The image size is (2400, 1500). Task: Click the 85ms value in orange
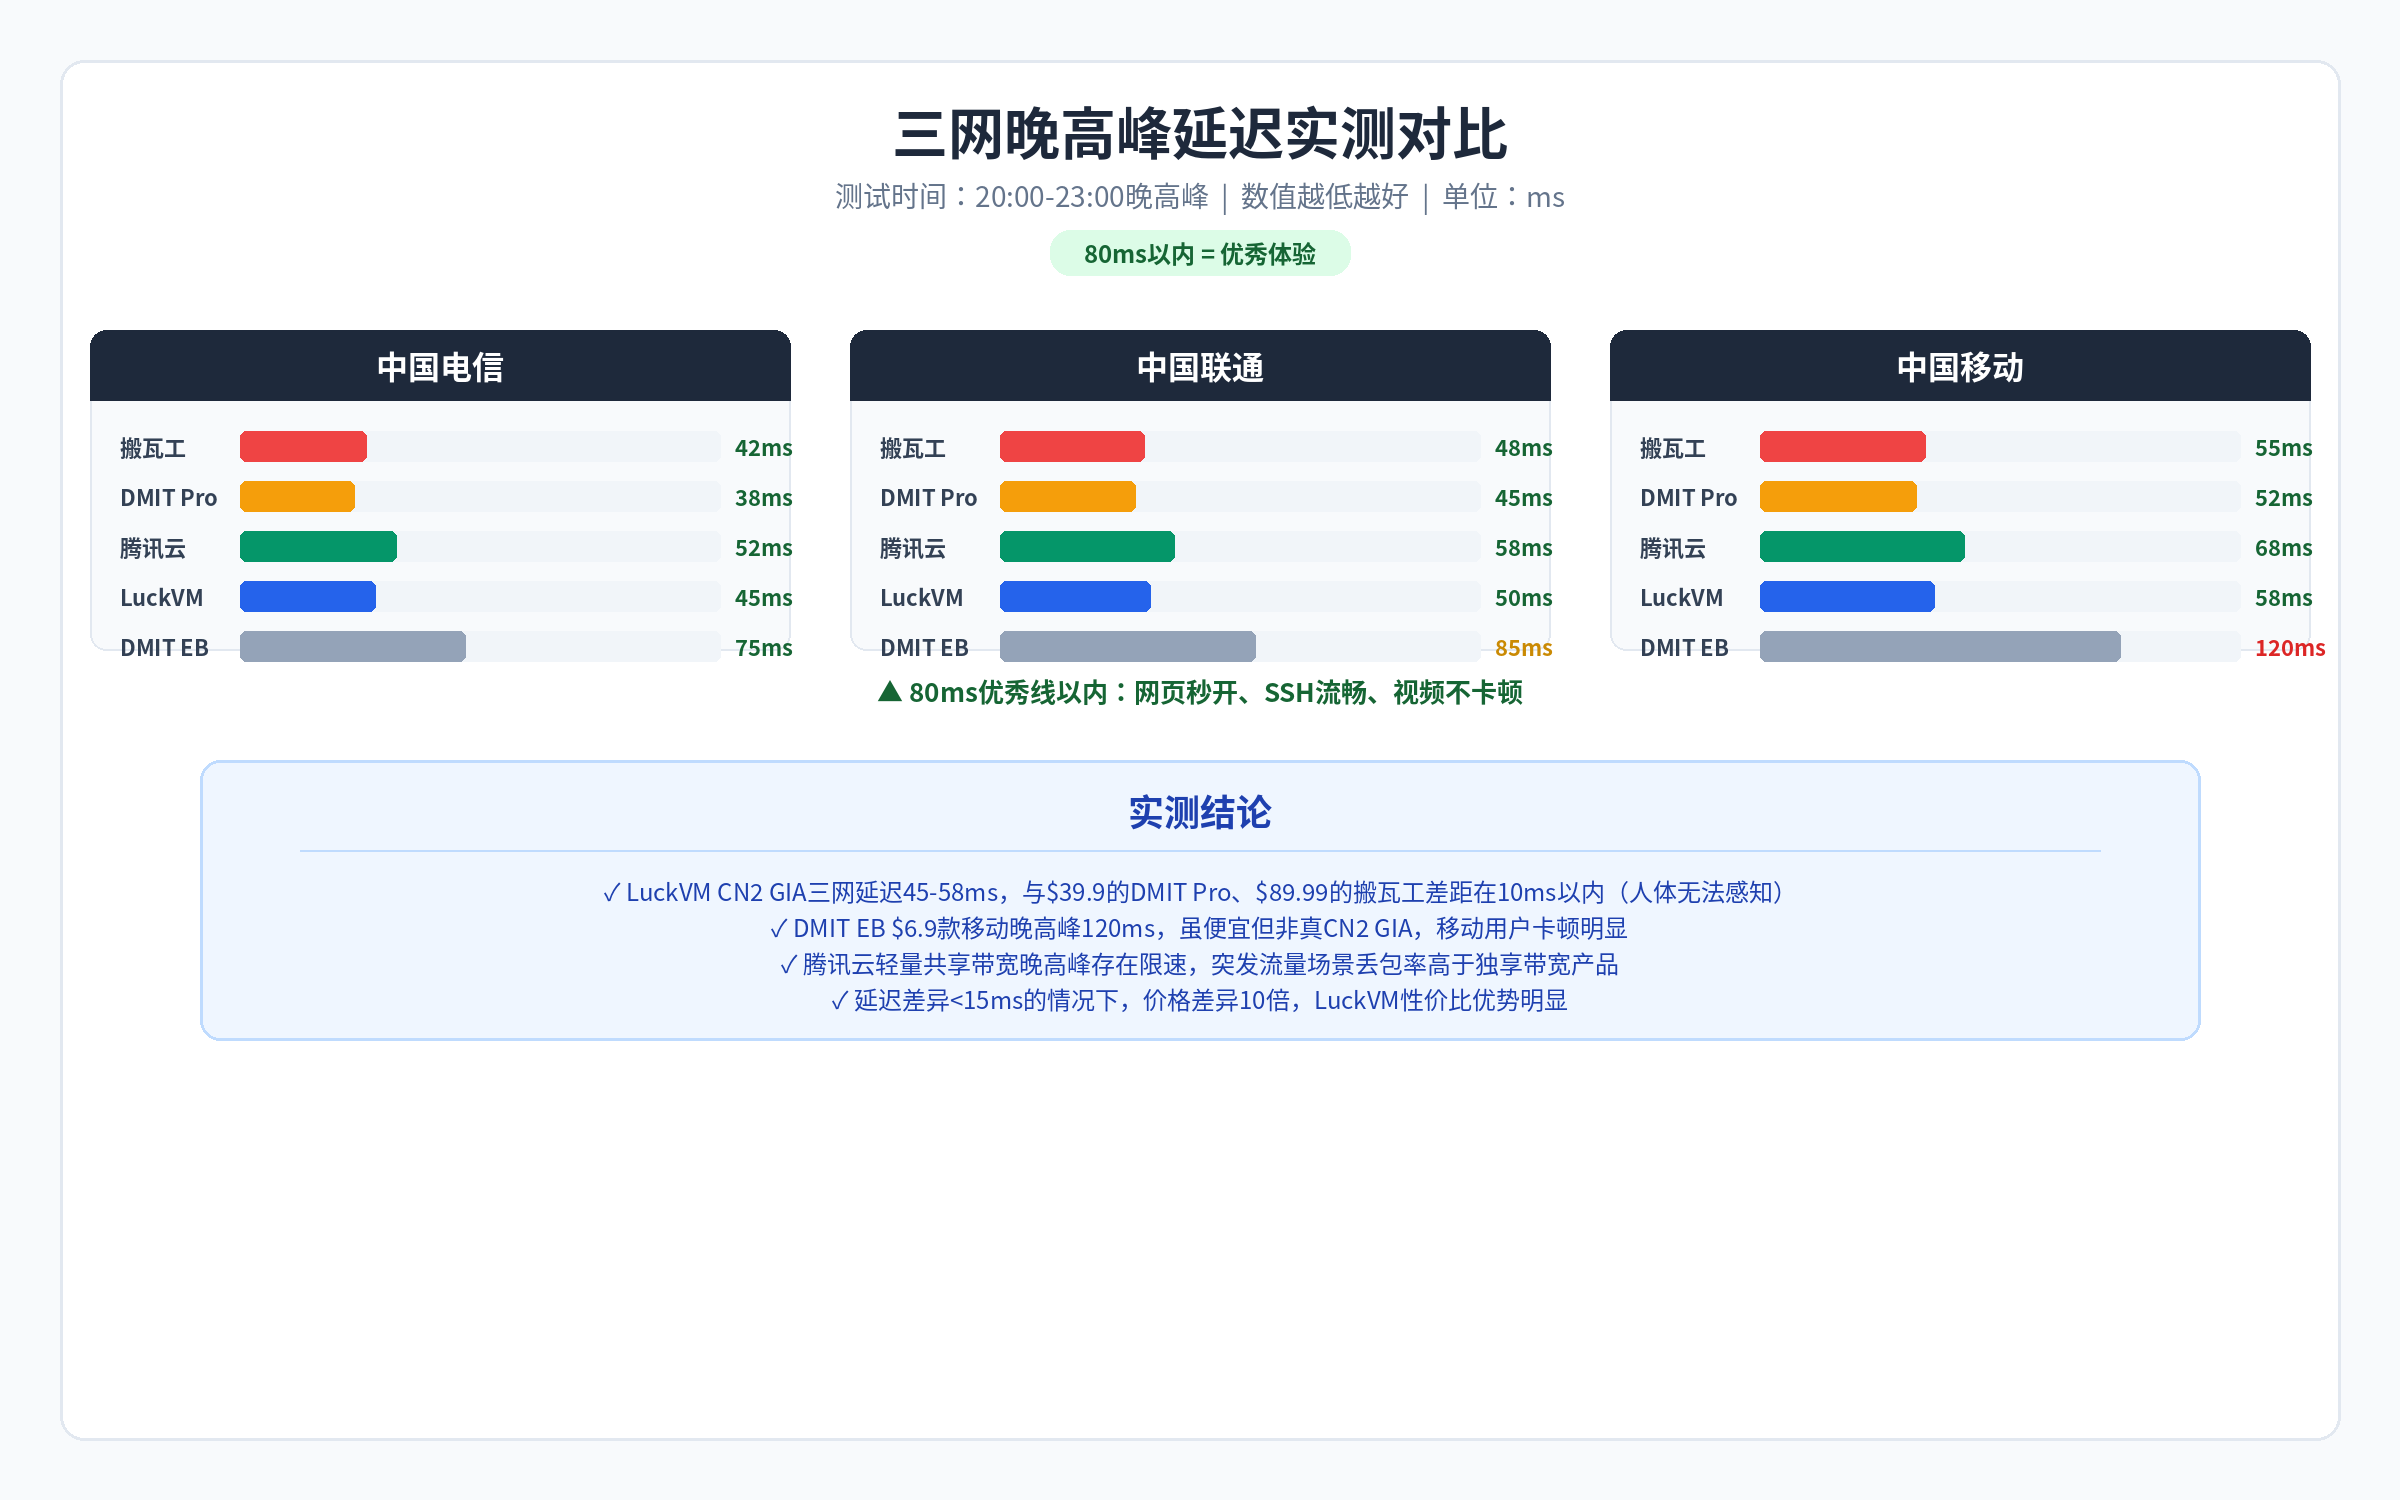(x=1523, y=648)
